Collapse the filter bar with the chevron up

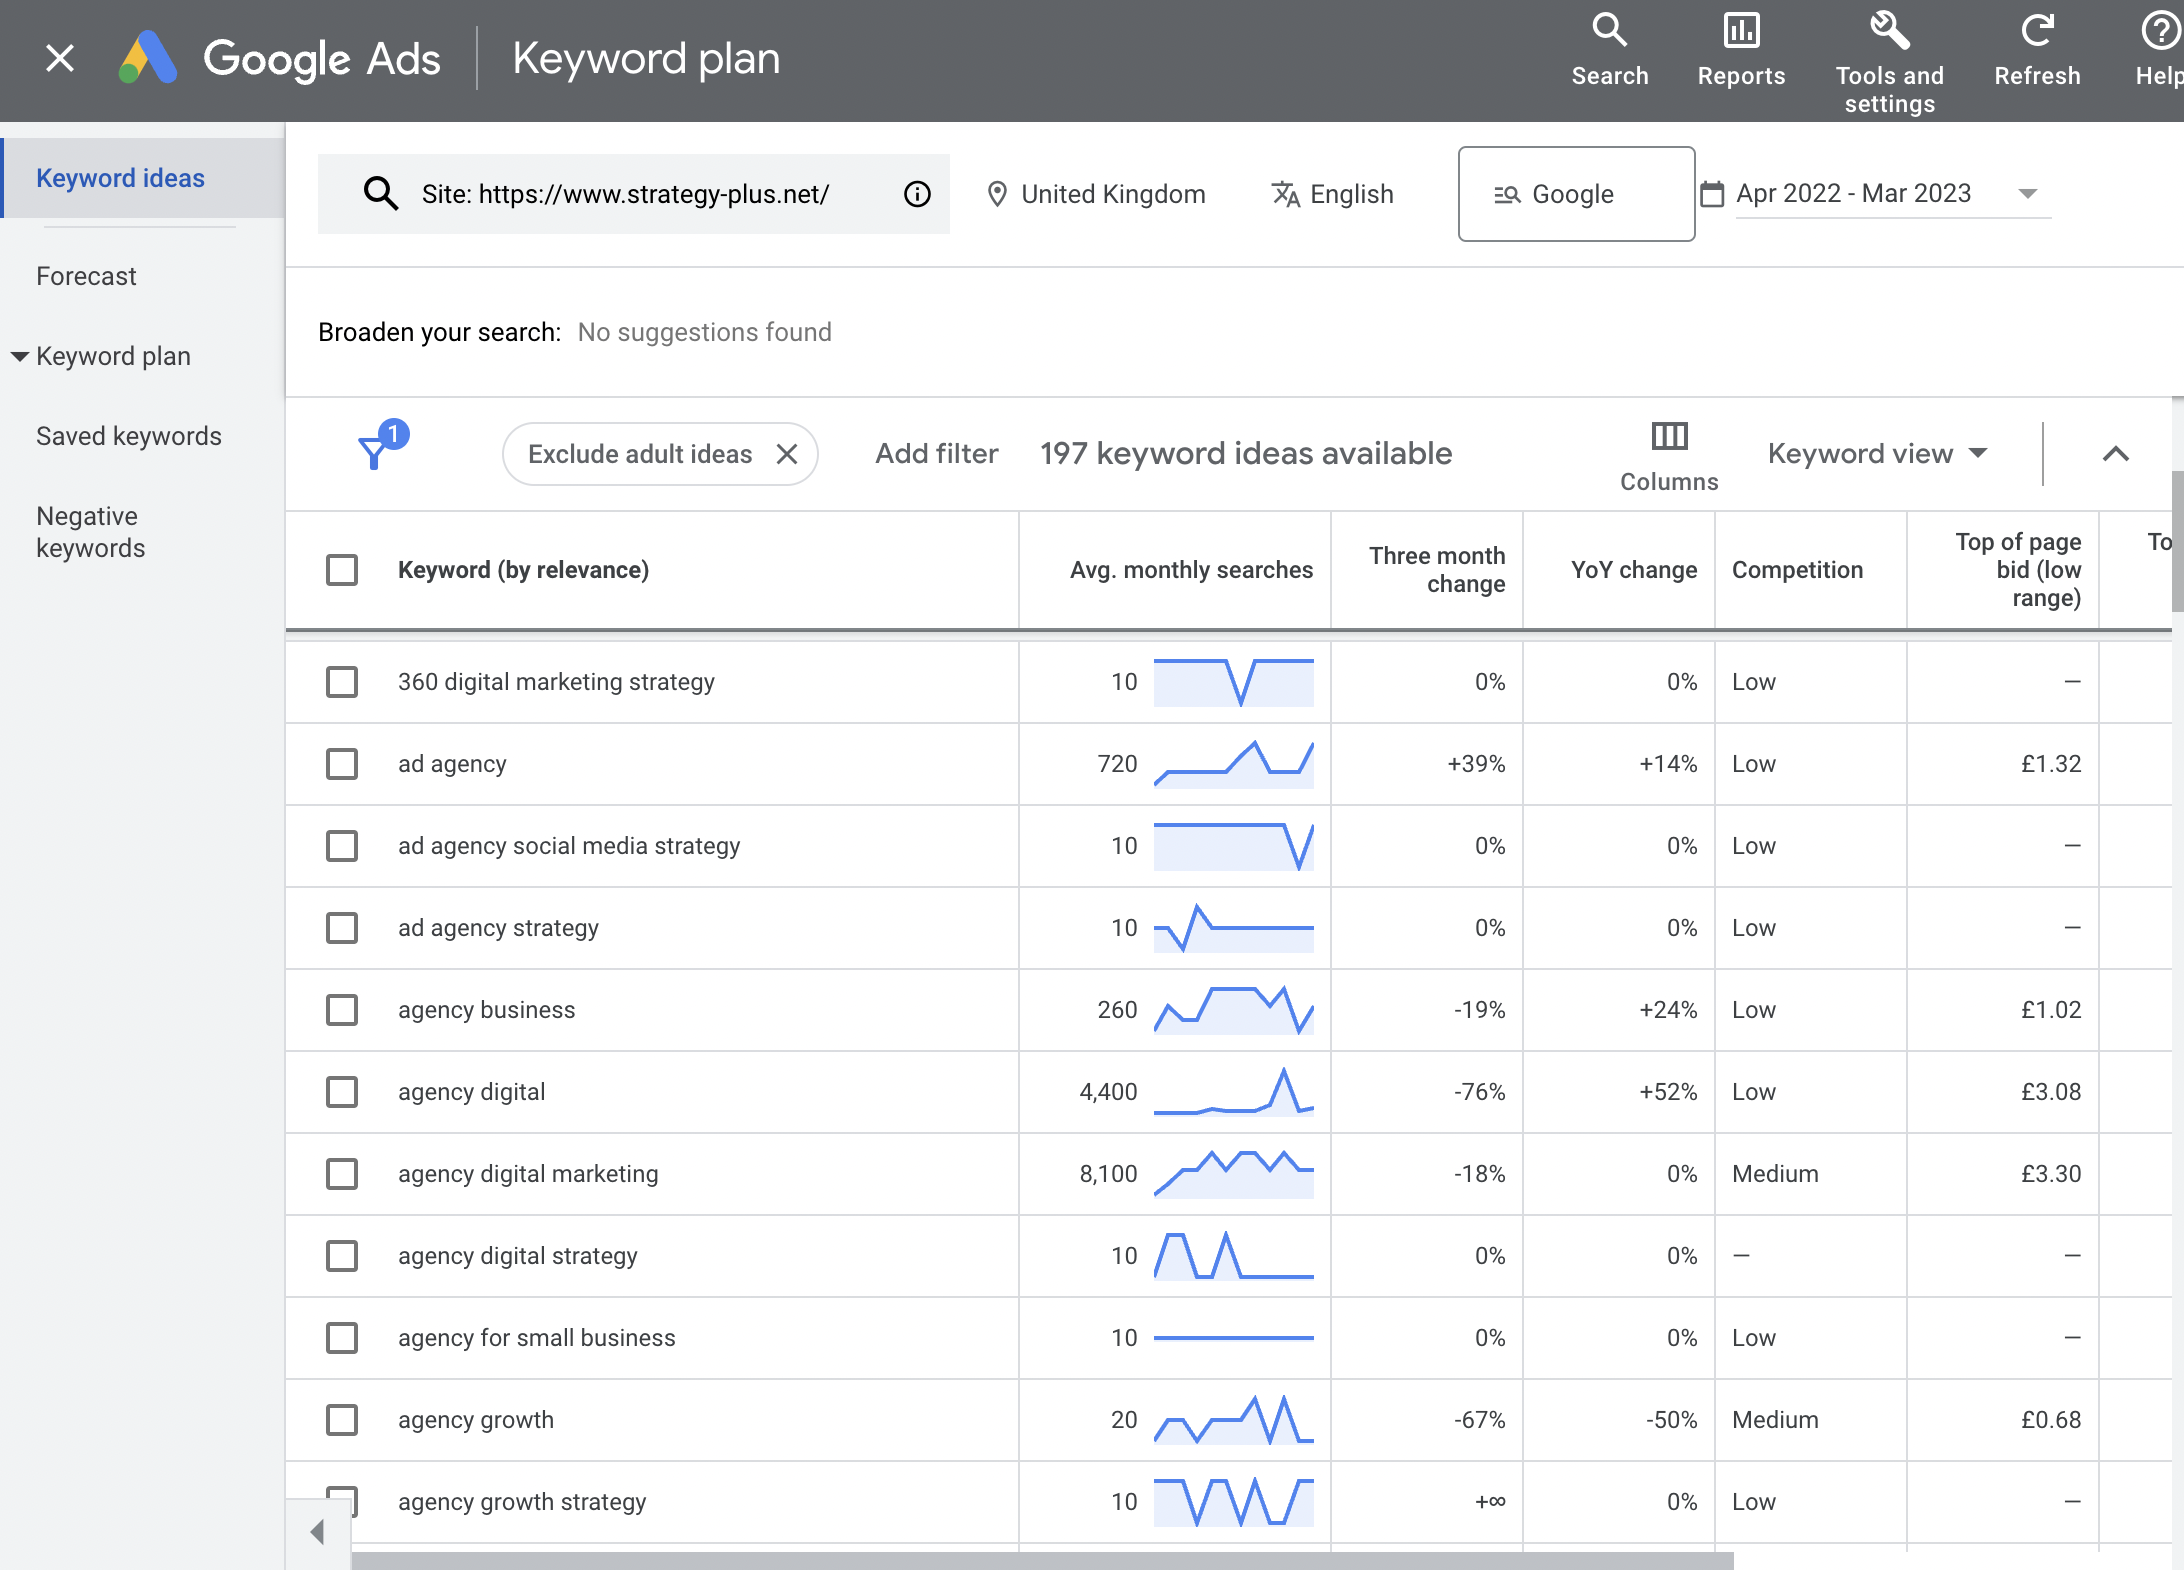pos(2115,454)
